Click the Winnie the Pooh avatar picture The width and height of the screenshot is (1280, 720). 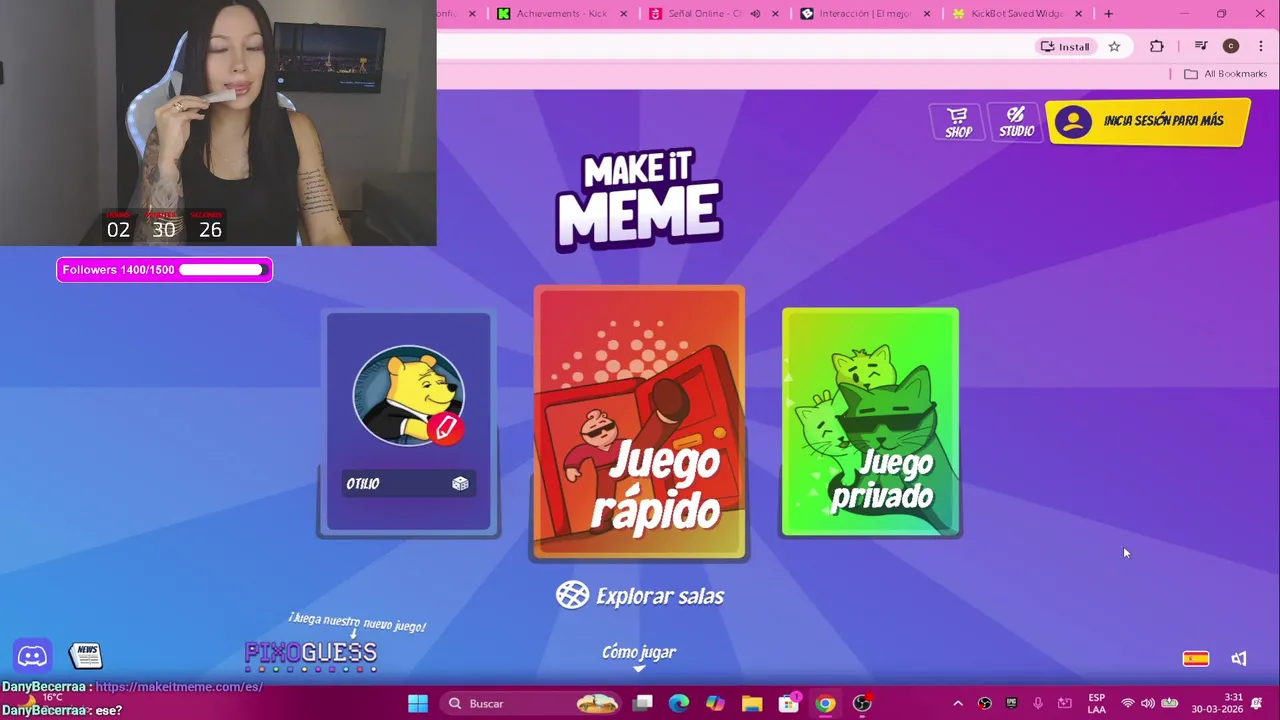[x=408, y=396]
